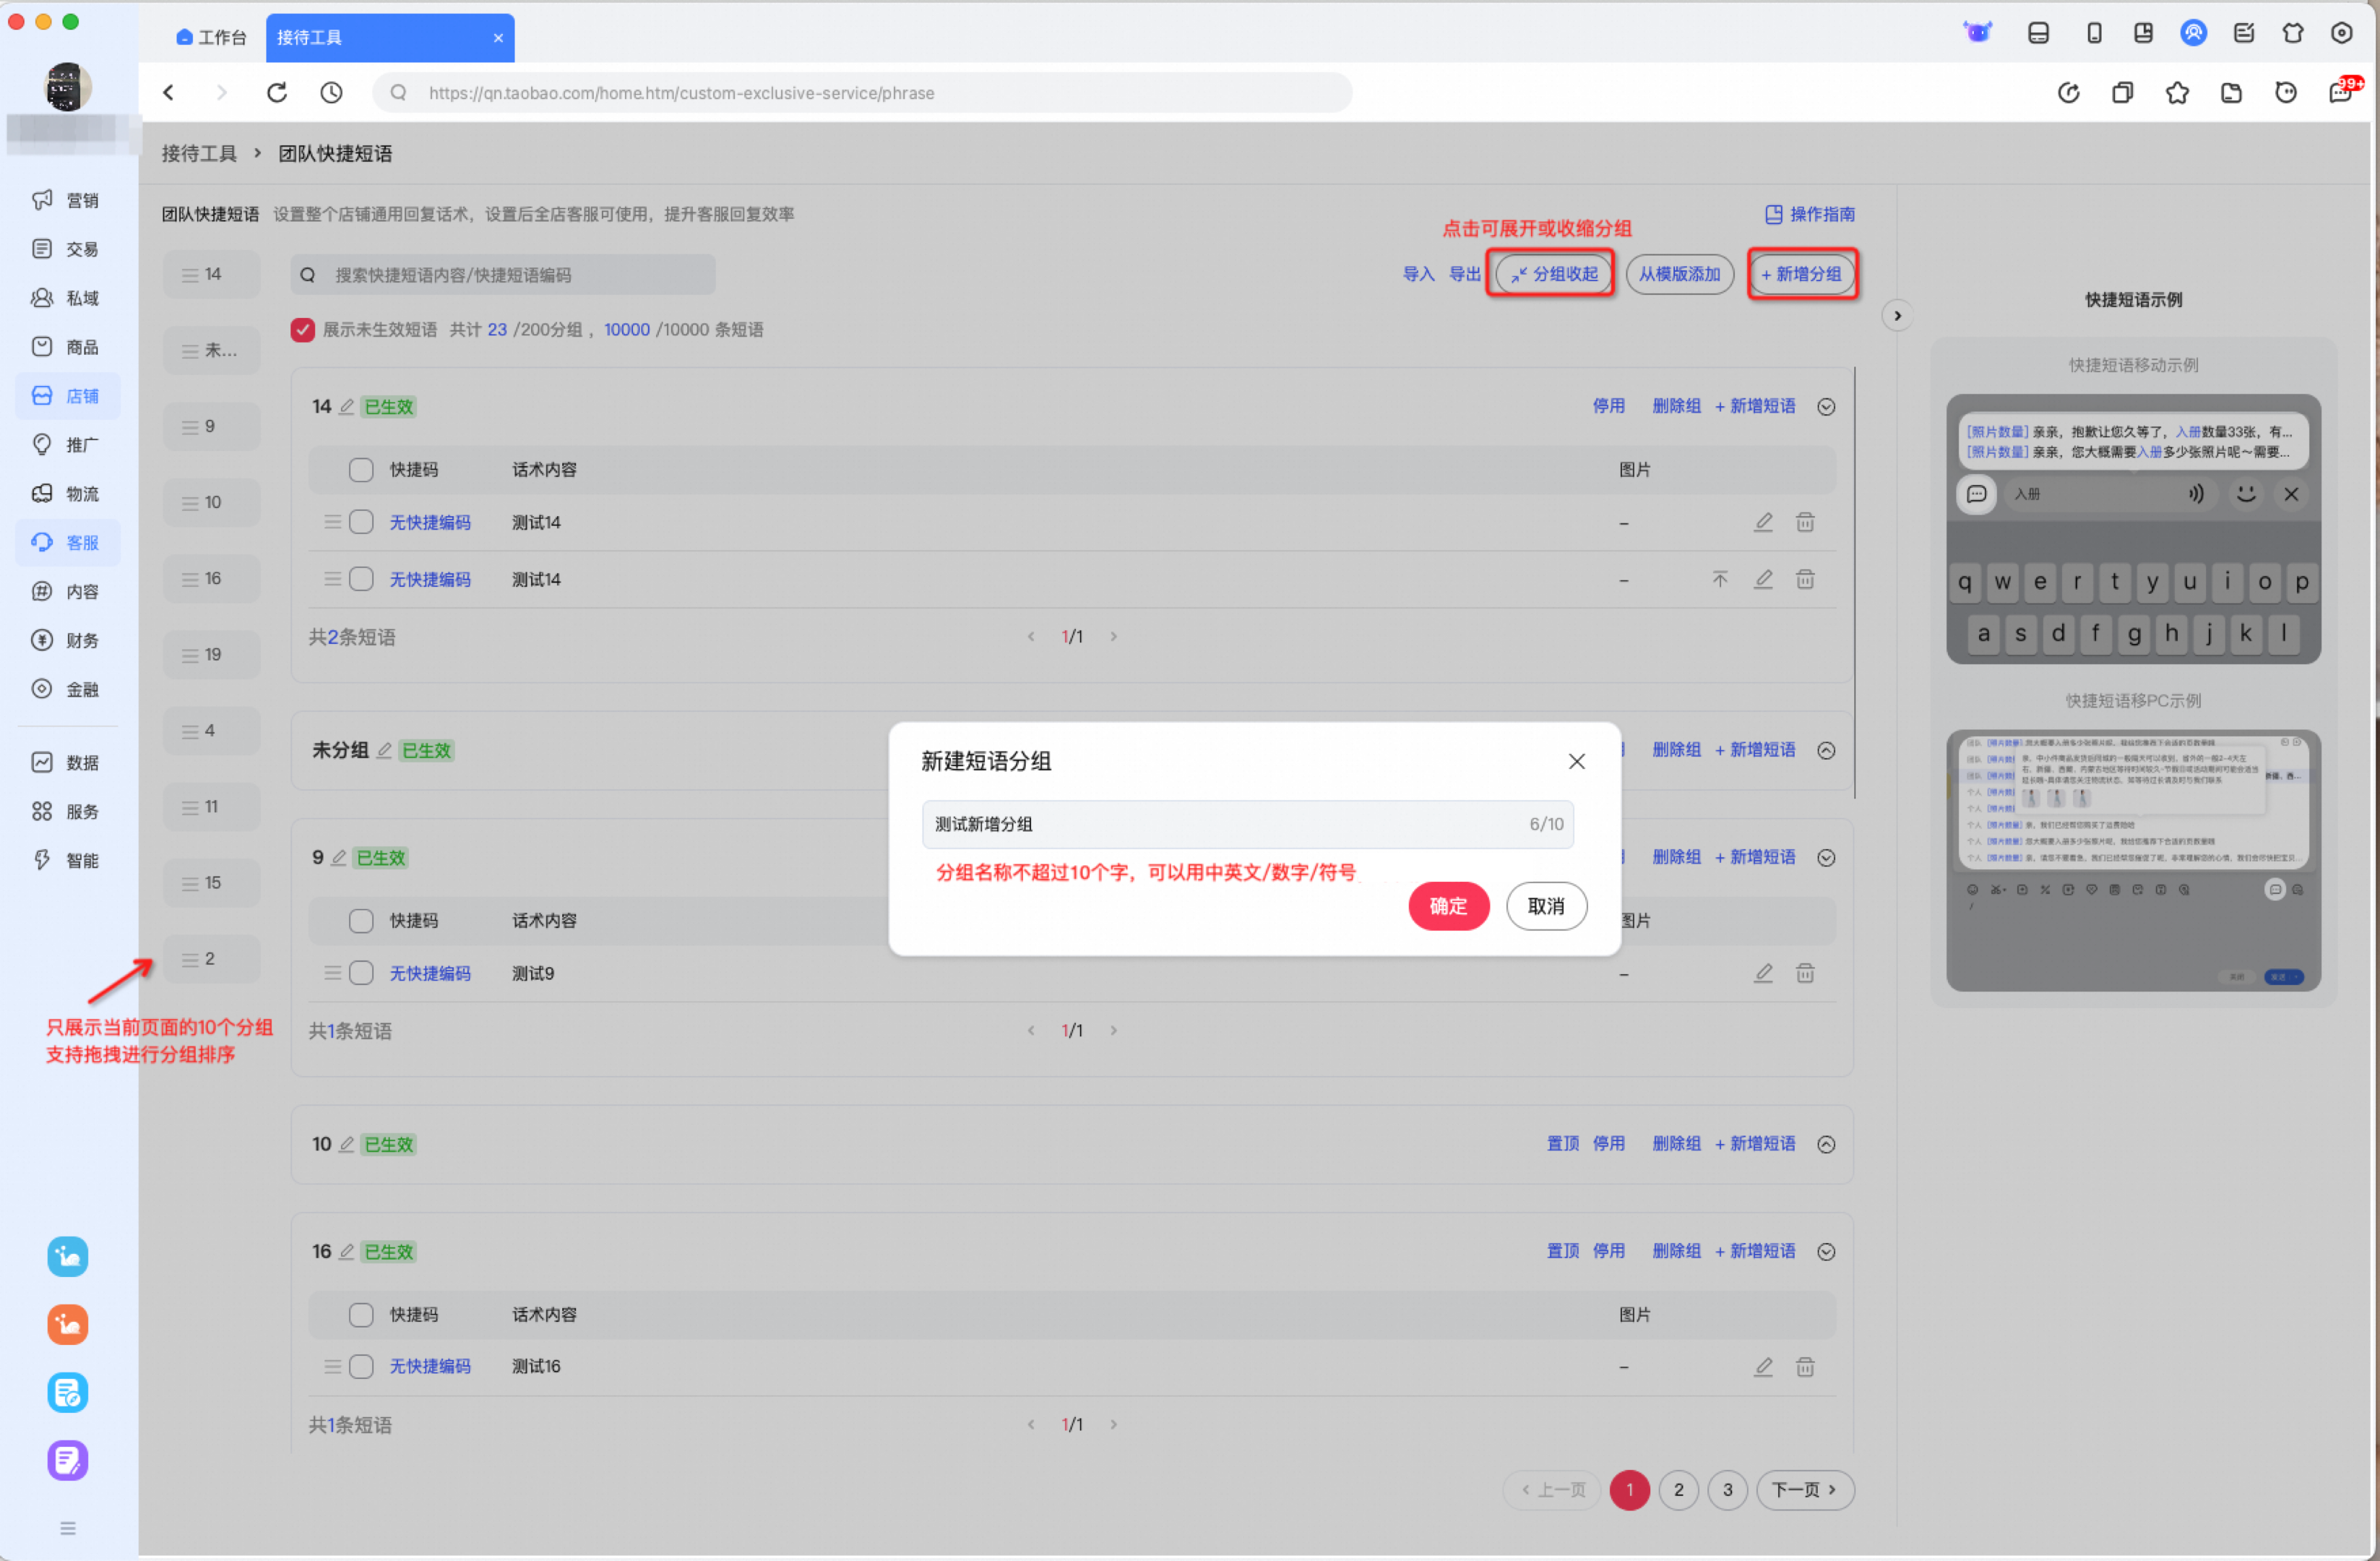
Task: Collapse the right example panel arrow
Action: coord(1897,316)
